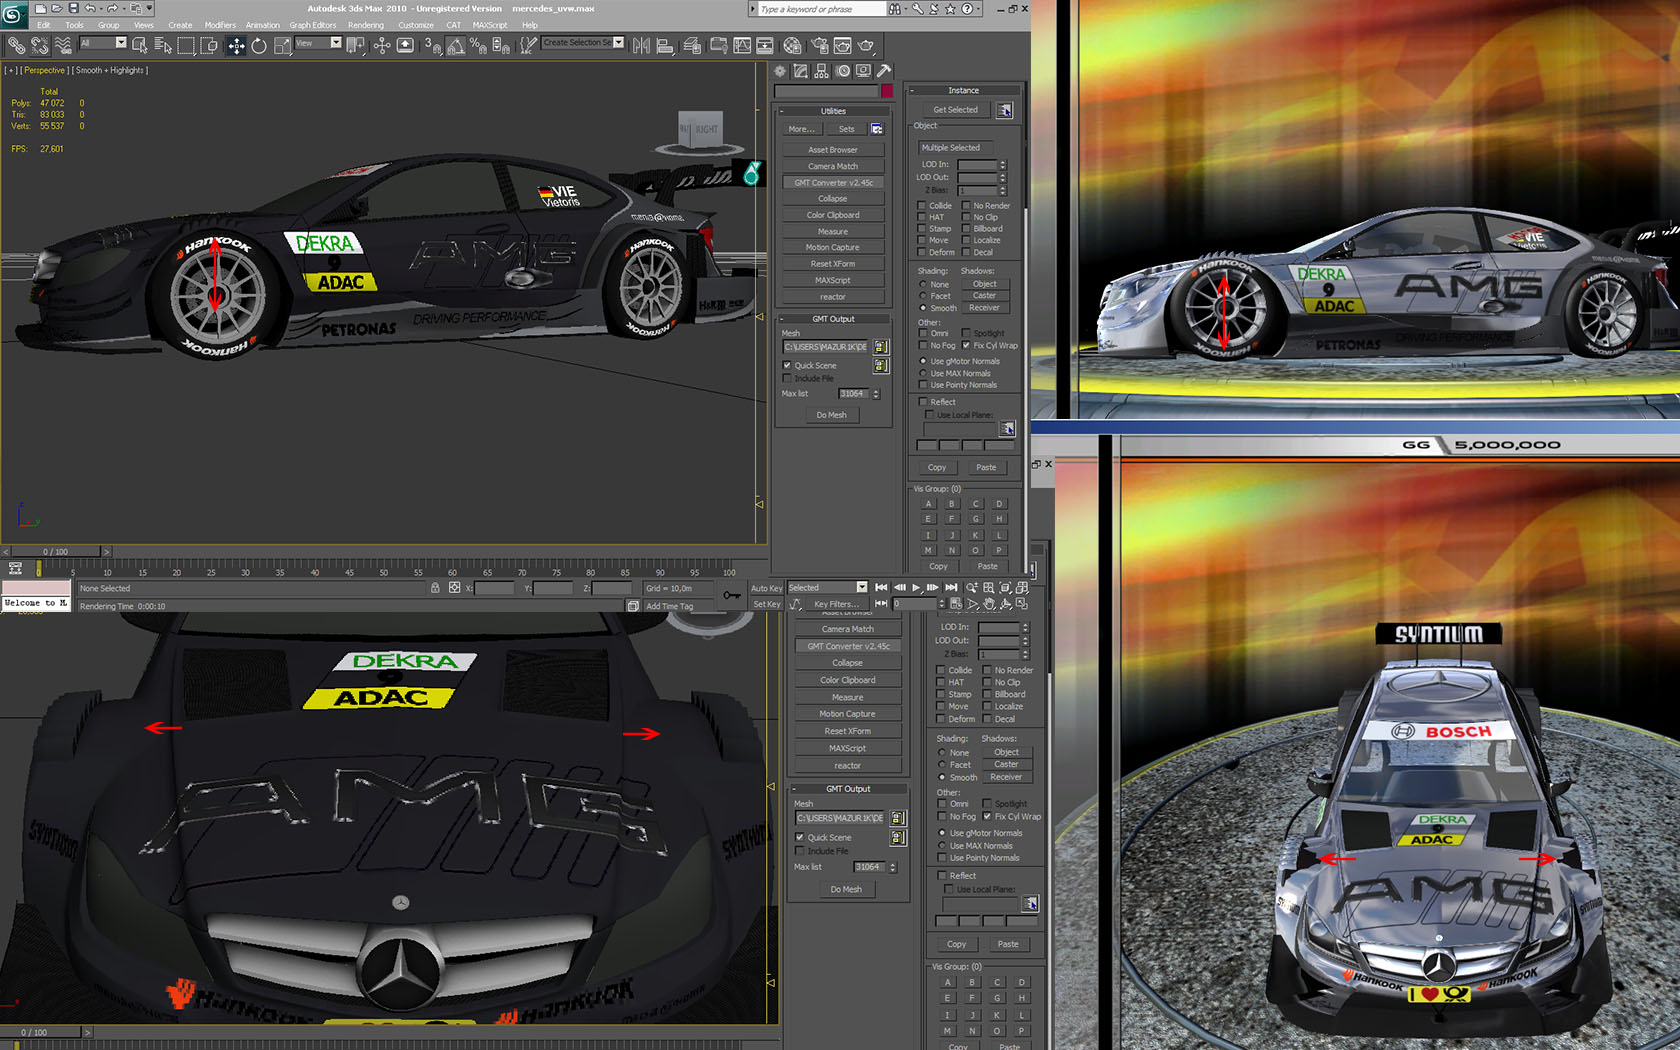This screenshot has width=1680, height=1050.
Task: Open the CAT menu
Action: 454,25
